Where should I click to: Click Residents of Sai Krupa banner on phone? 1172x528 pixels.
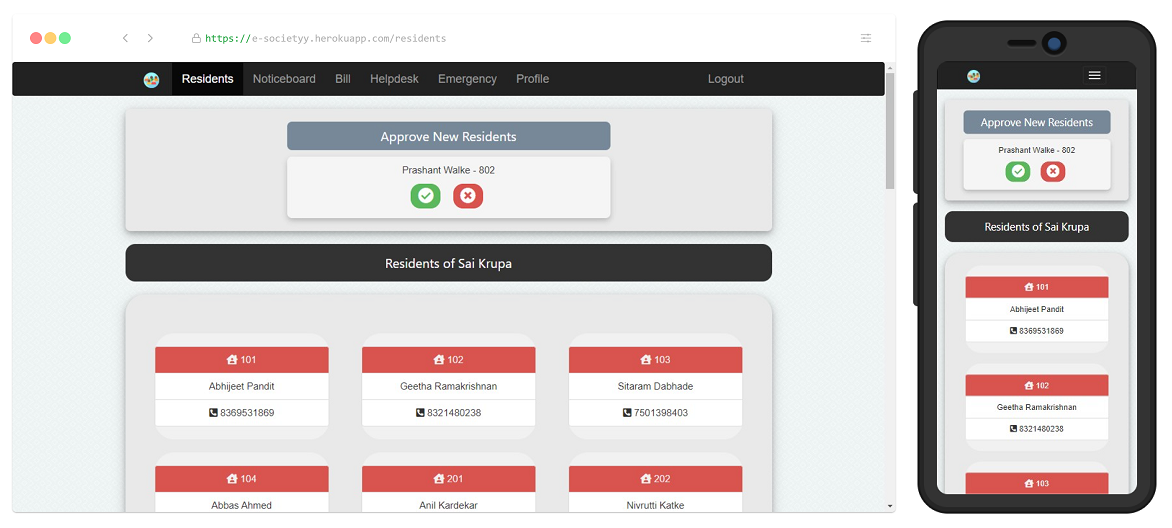tap(1037, 227)
